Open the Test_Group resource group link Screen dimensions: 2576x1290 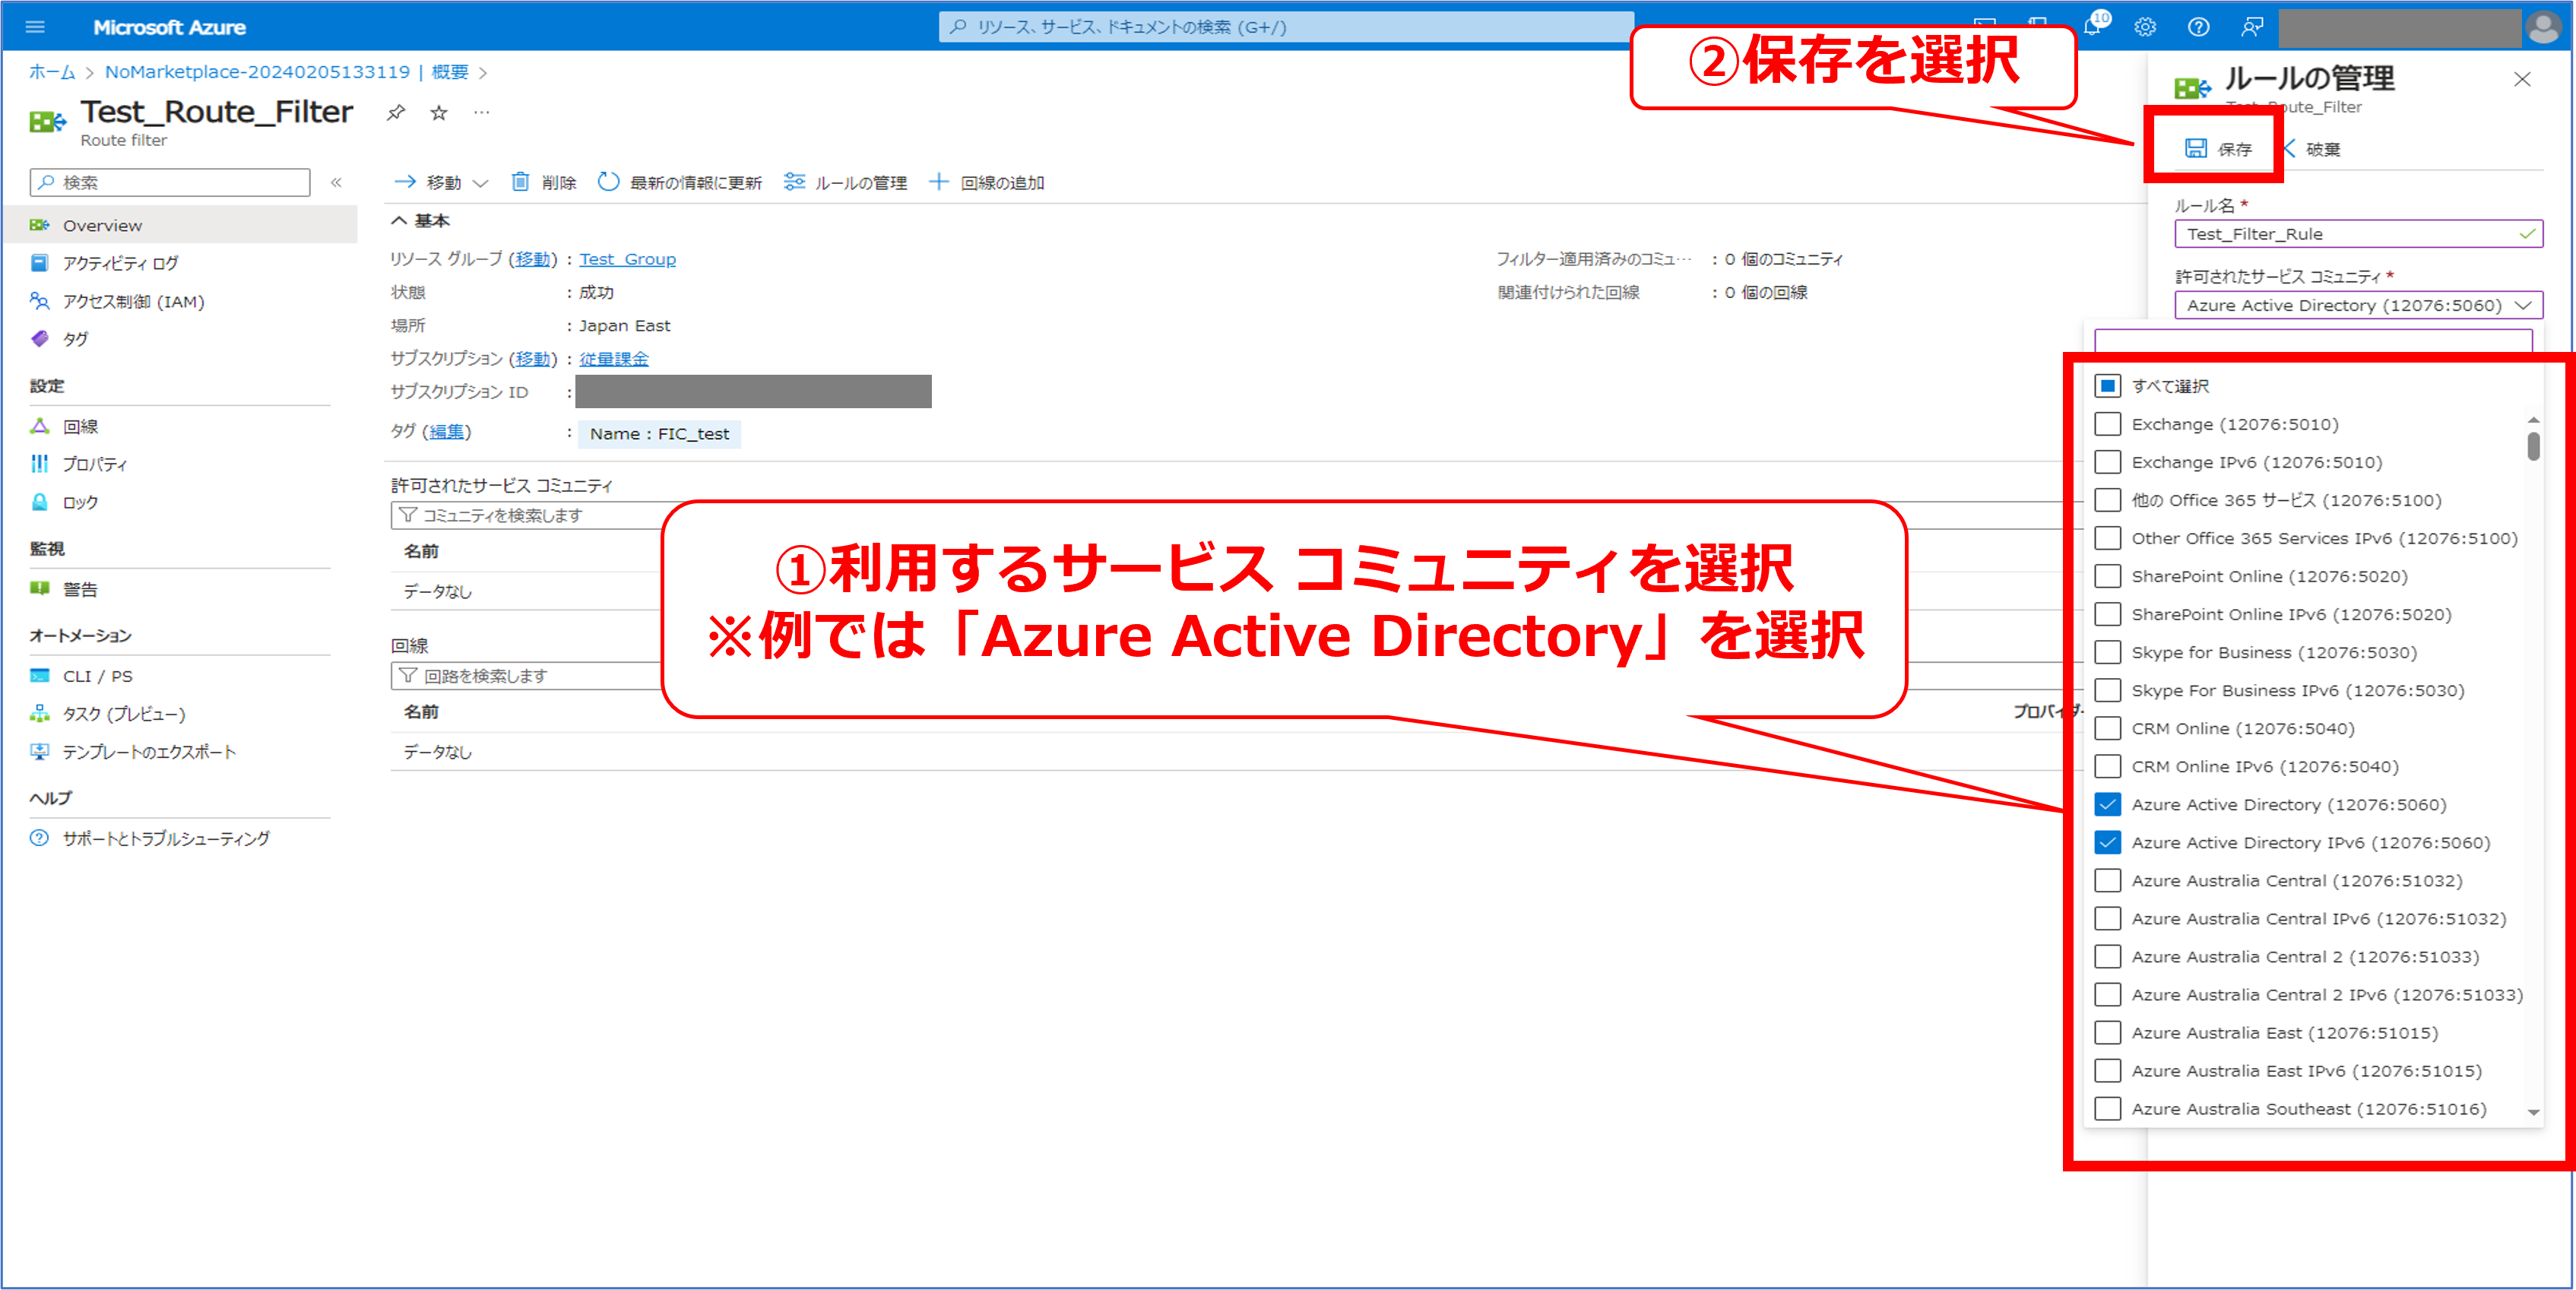(x=627, y=259)
